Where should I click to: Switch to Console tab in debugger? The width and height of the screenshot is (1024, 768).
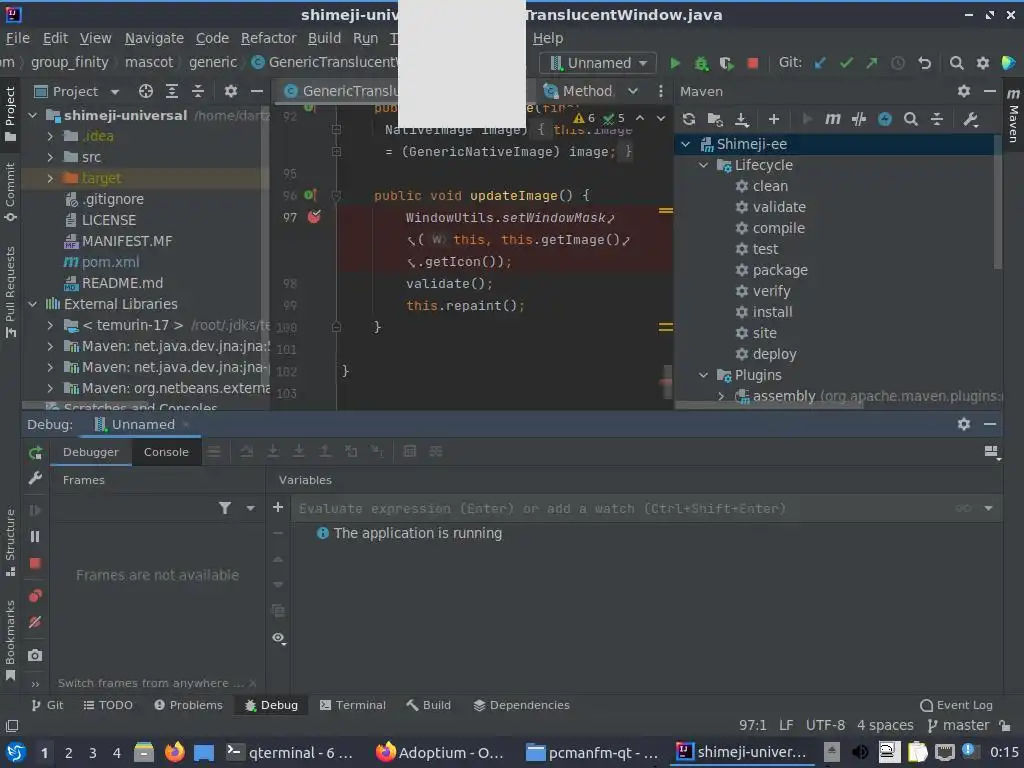pyautogui.click(x=166, y=452)
